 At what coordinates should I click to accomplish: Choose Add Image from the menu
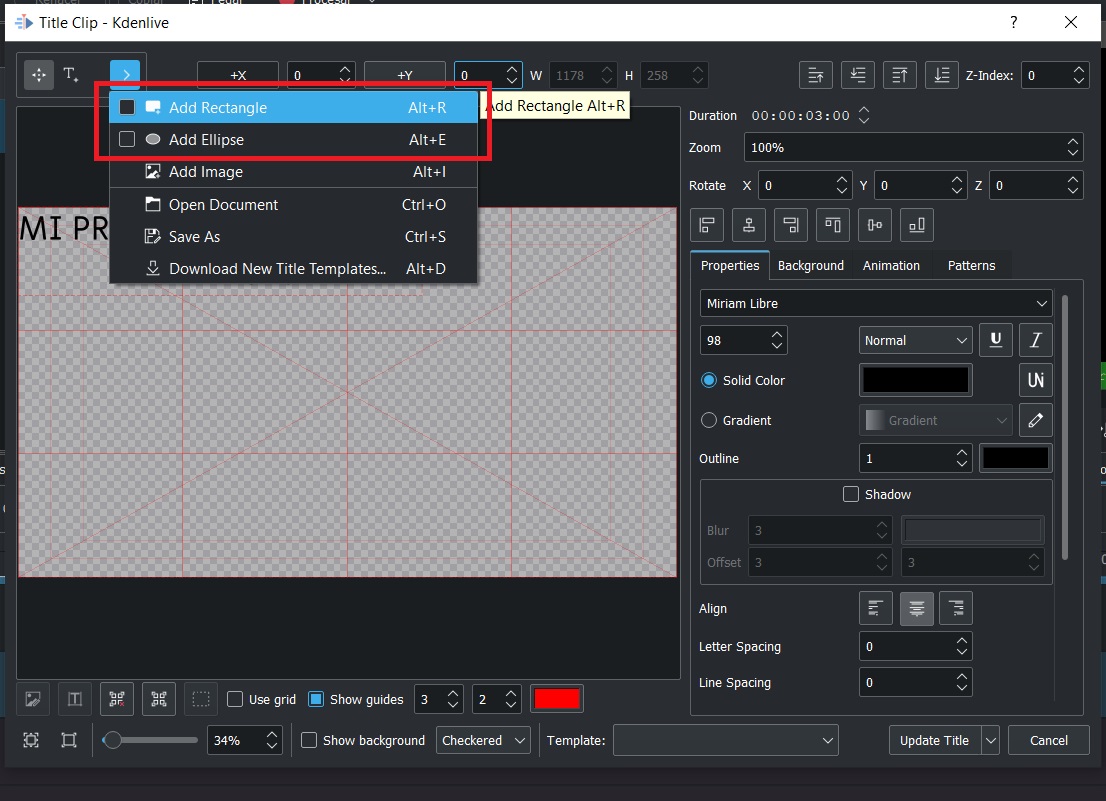293,171
